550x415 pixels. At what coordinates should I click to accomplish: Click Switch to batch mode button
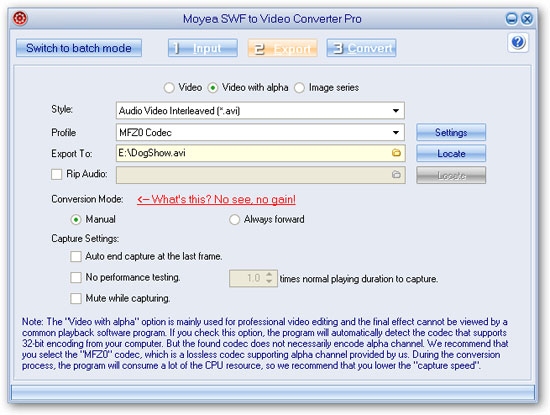pos(79,48)
